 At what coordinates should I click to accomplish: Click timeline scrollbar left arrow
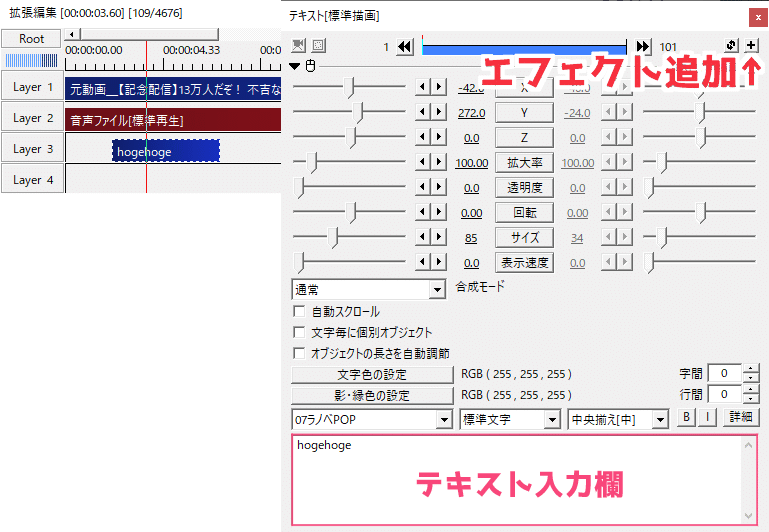(x=72, y=34)
